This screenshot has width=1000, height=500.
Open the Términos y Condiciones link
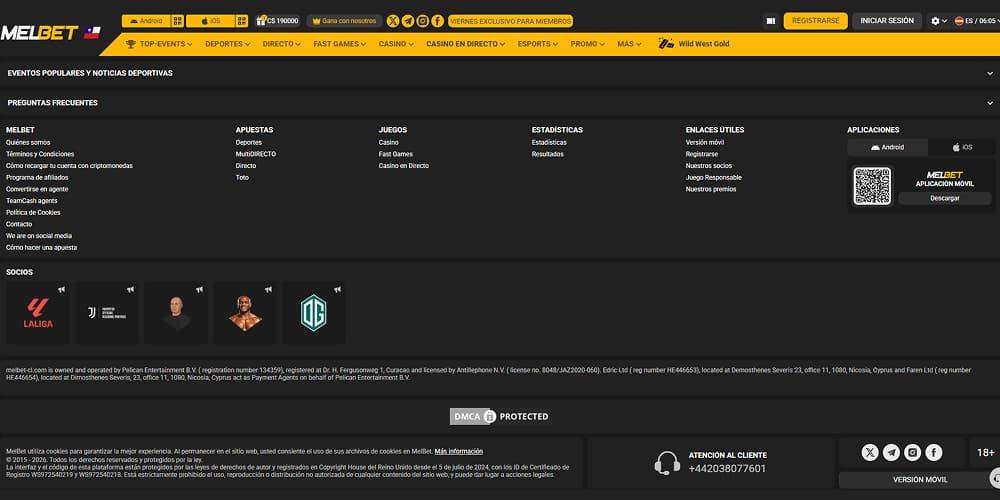(40, 154)
